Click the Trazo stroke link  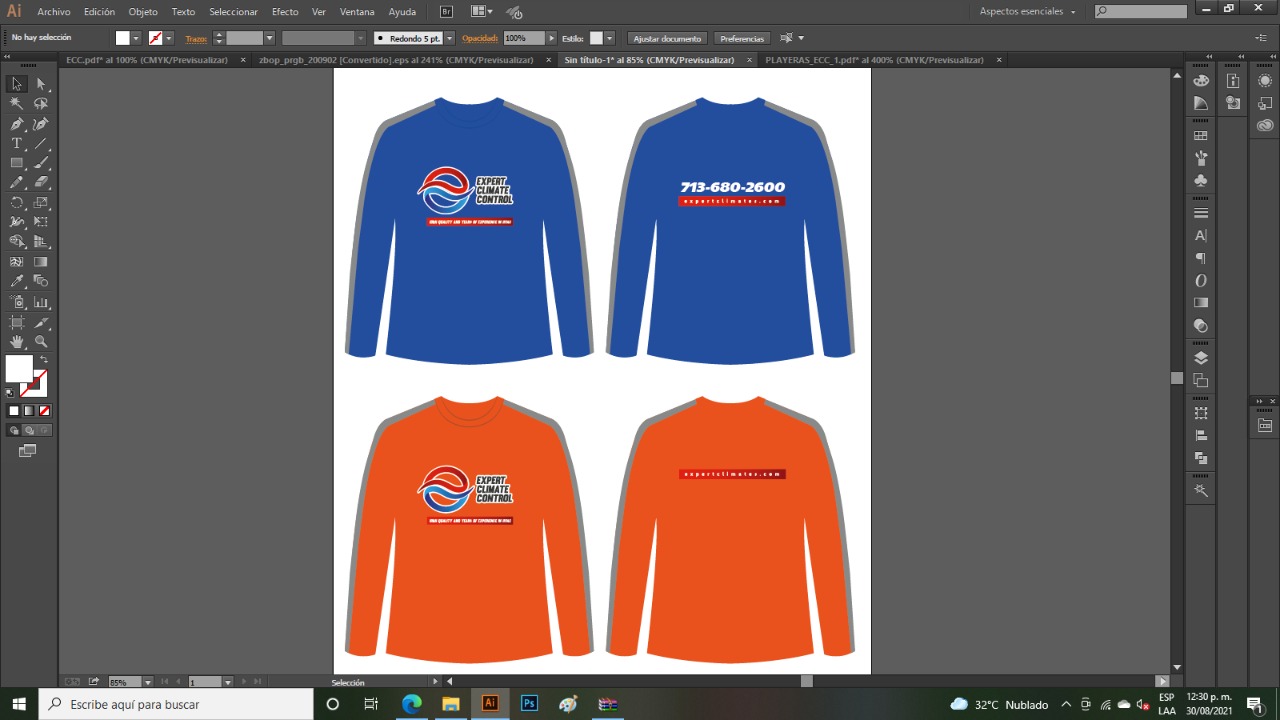click(196, 38)
